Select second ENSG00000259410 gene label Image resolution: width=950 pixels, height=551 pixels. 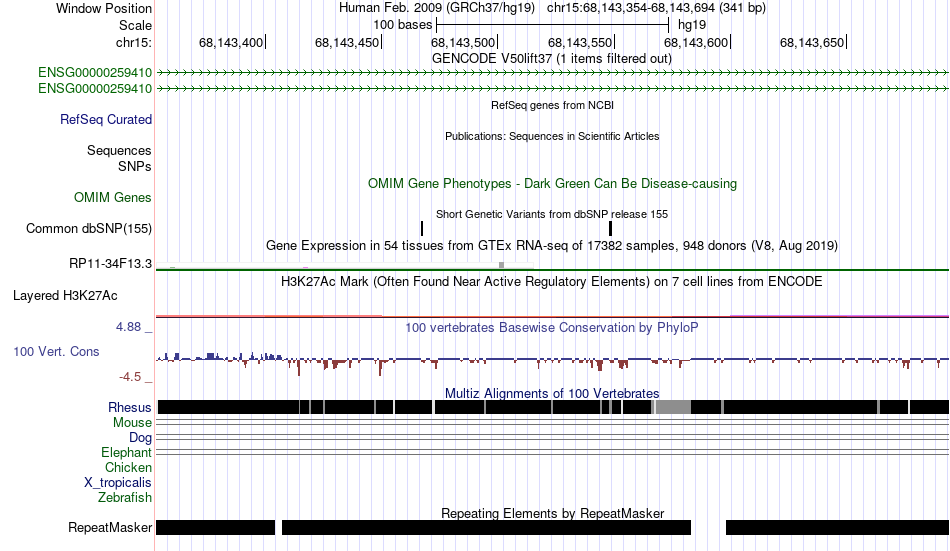(x=95, y=88)
